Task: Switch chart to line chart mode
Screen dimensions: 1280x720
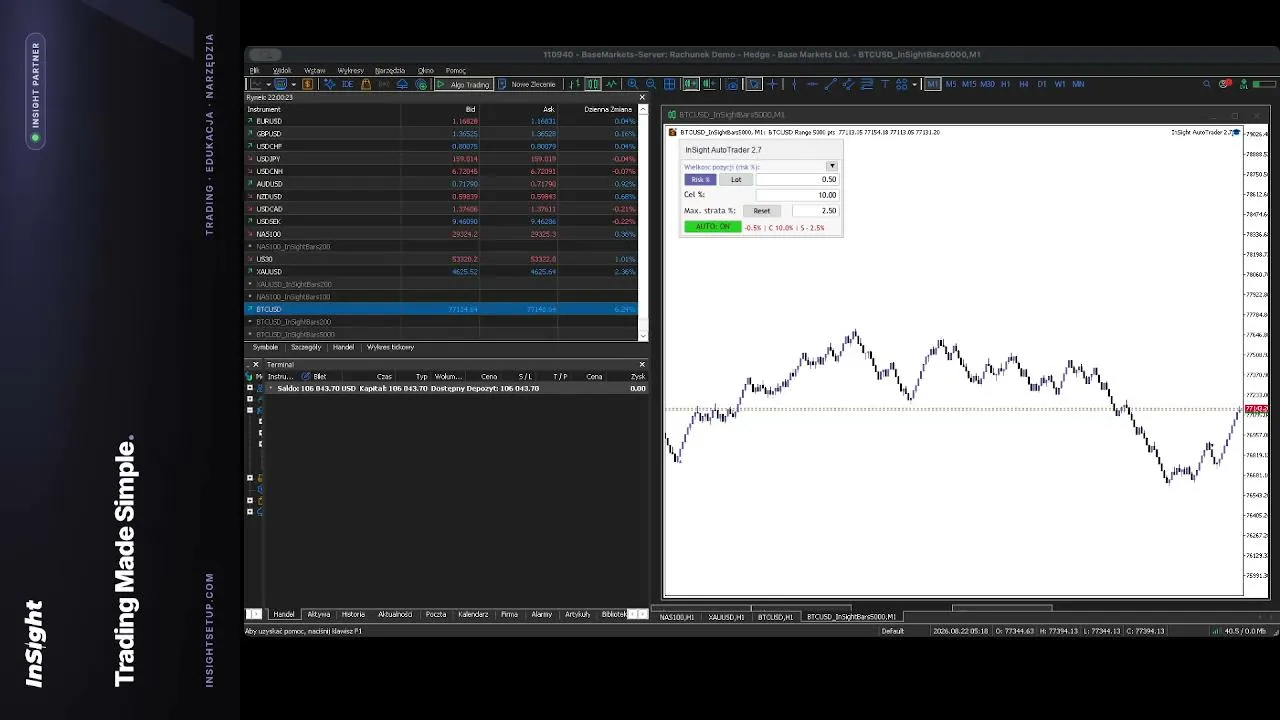Action: [x=612, y=84]
